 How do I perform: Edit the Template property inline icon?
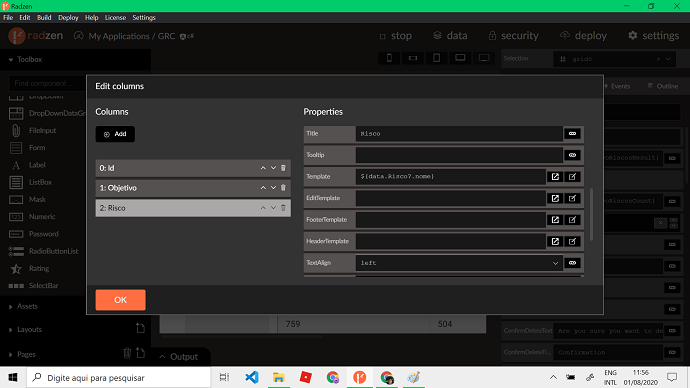573,177
